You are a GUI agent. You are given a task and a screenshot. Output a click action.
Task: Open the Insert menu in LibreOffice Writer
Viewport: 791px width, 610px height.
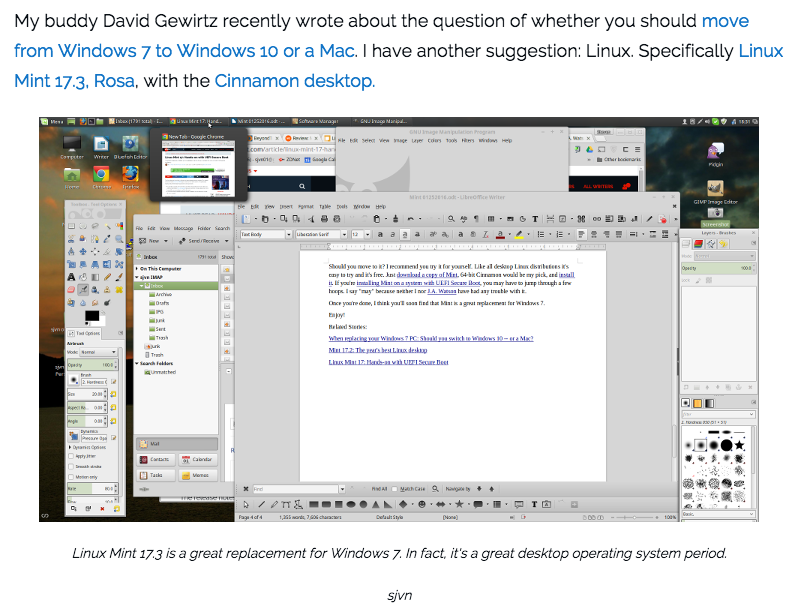[286, 206]
